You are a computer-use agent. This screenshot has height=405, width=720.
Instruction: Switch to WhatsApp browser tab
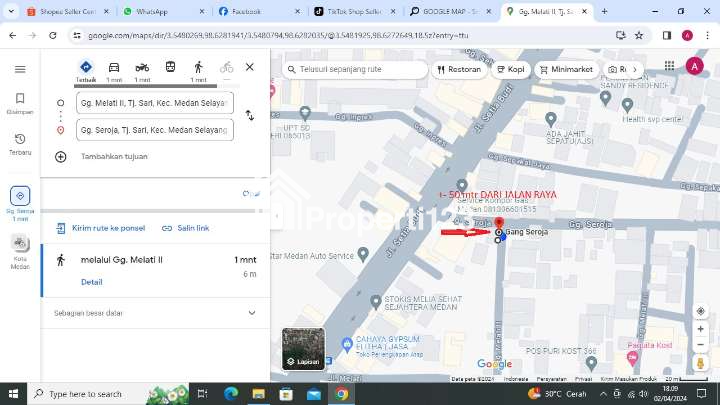[x=163, y=11]
